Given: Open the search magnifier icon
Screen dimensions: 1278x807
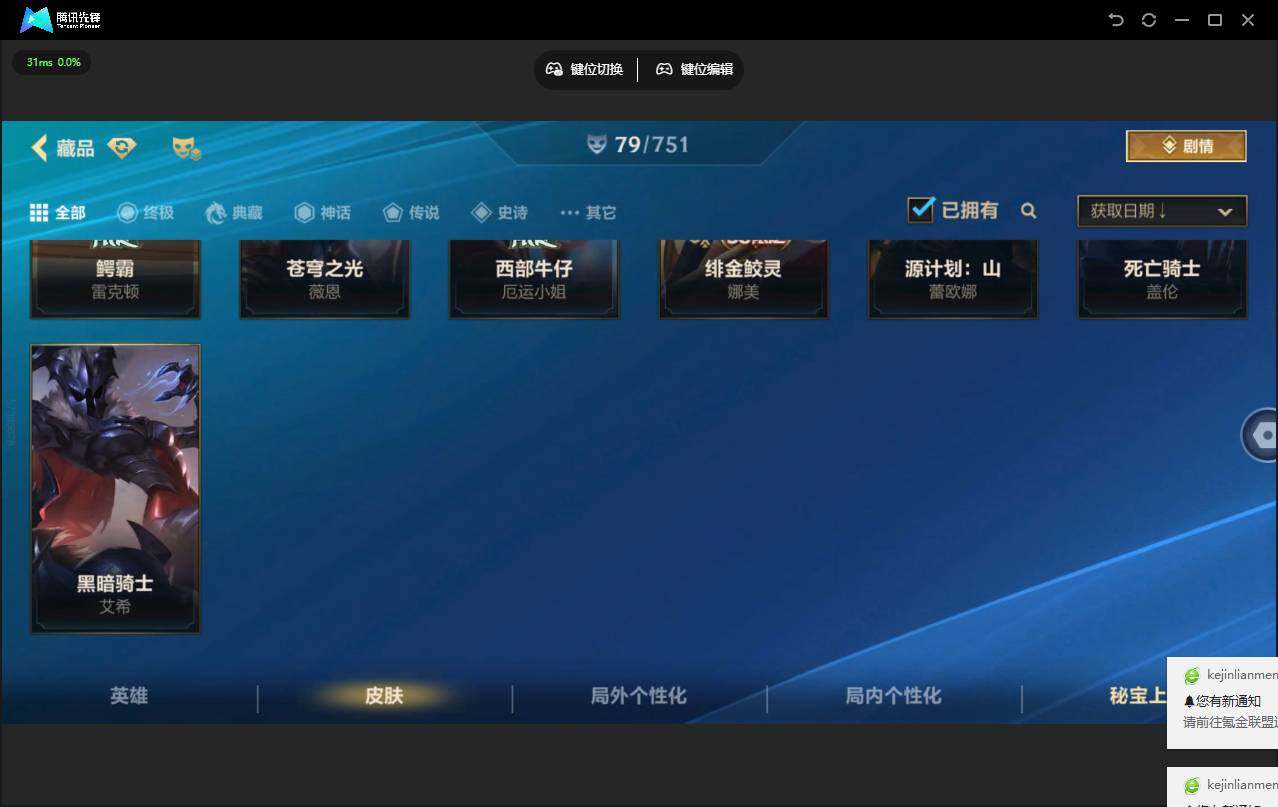Looking at the screenshot, I should tap(1028, 211).
